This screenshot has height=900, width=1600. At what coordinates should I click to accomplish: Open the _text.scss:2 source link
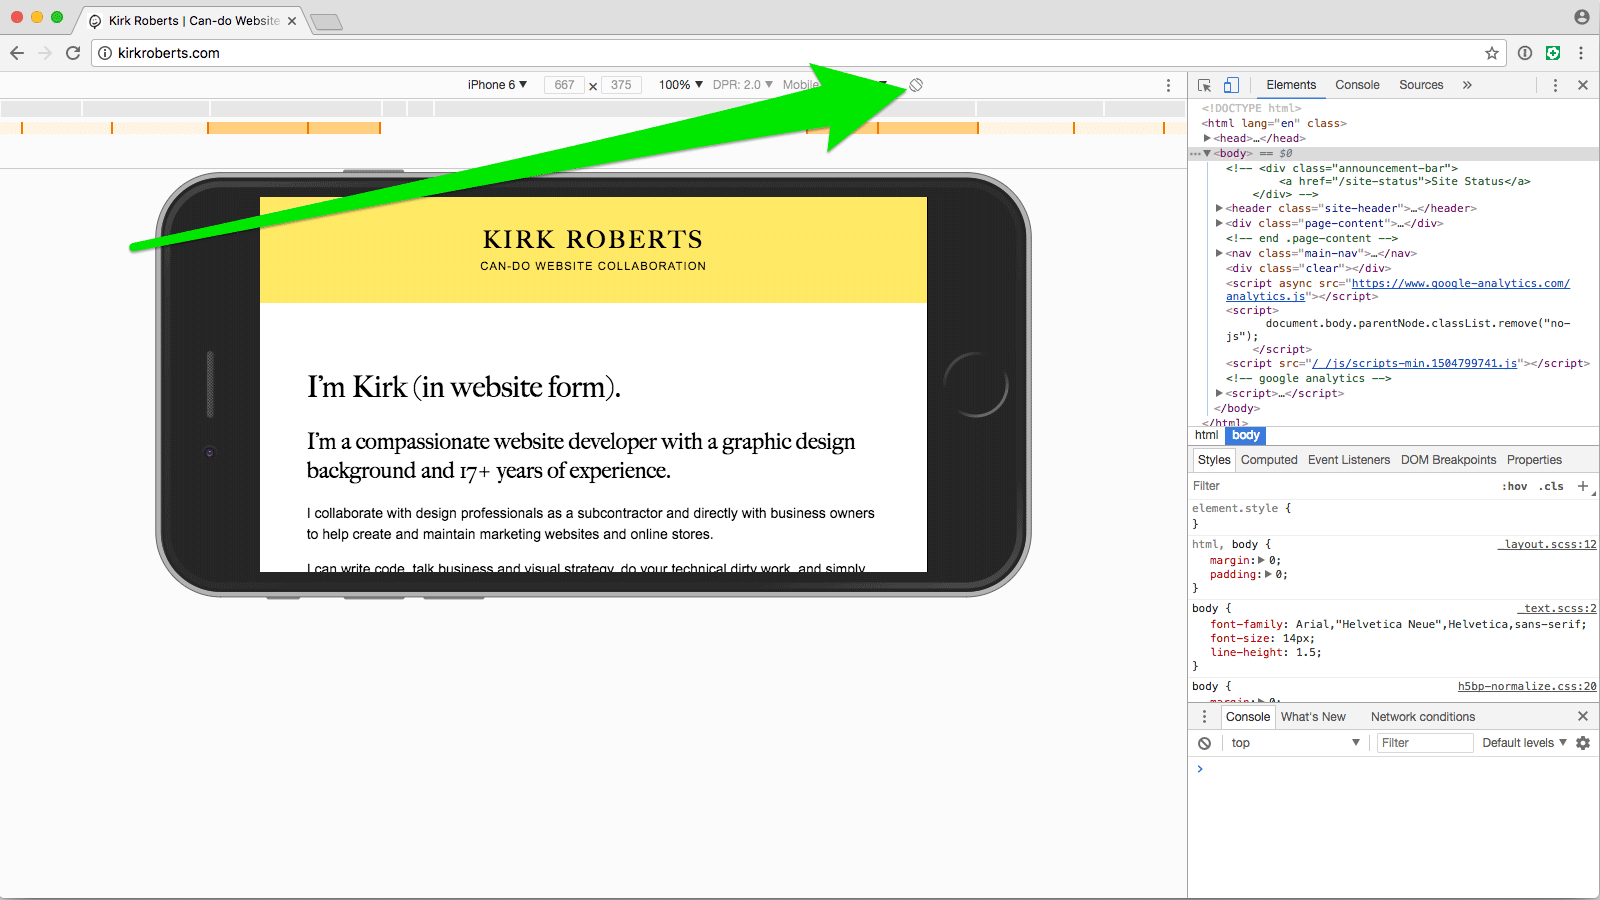(x=1557, y=609)
